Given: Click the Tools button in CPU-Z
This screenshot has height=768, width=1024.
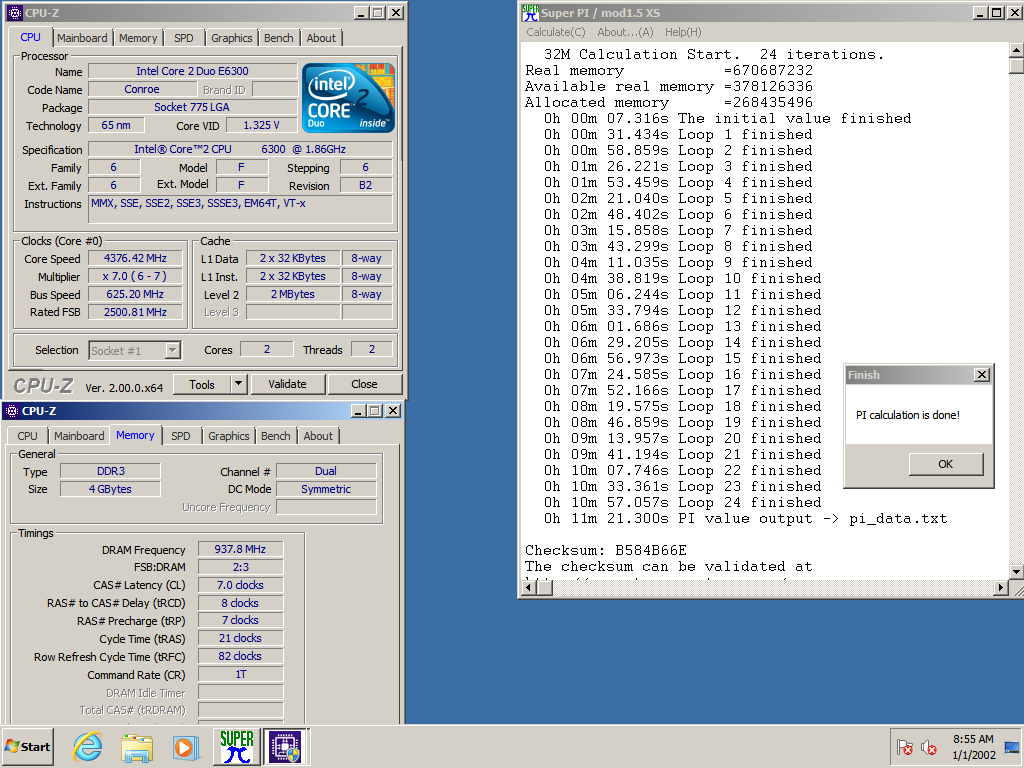Looking at the screenshot, I should (202, 385).
